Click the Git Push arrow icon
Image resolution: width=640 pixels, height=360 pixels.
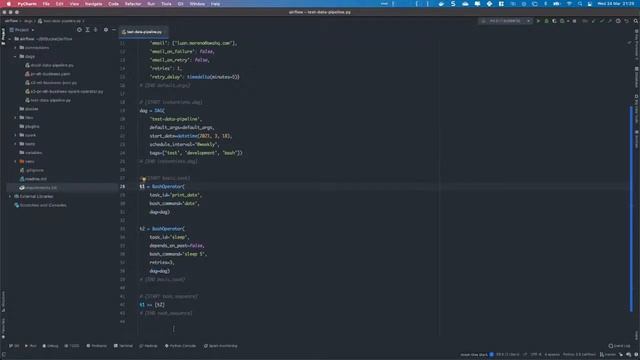610,21
